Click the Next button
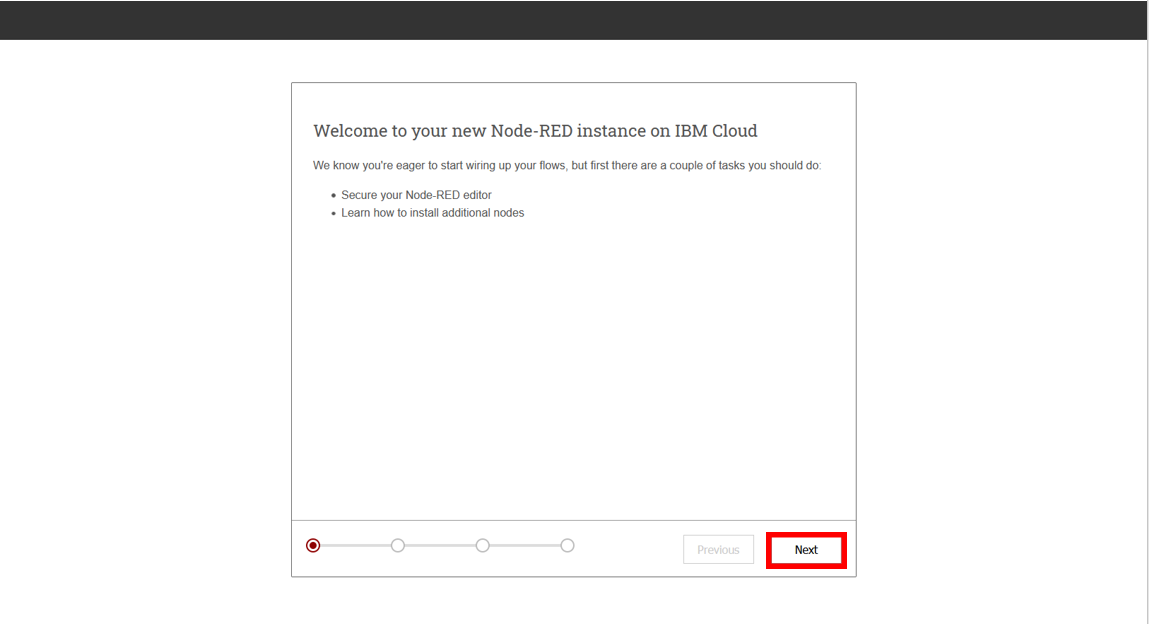The width and height of the screenshot is (1149, 624). pos(806,550)
